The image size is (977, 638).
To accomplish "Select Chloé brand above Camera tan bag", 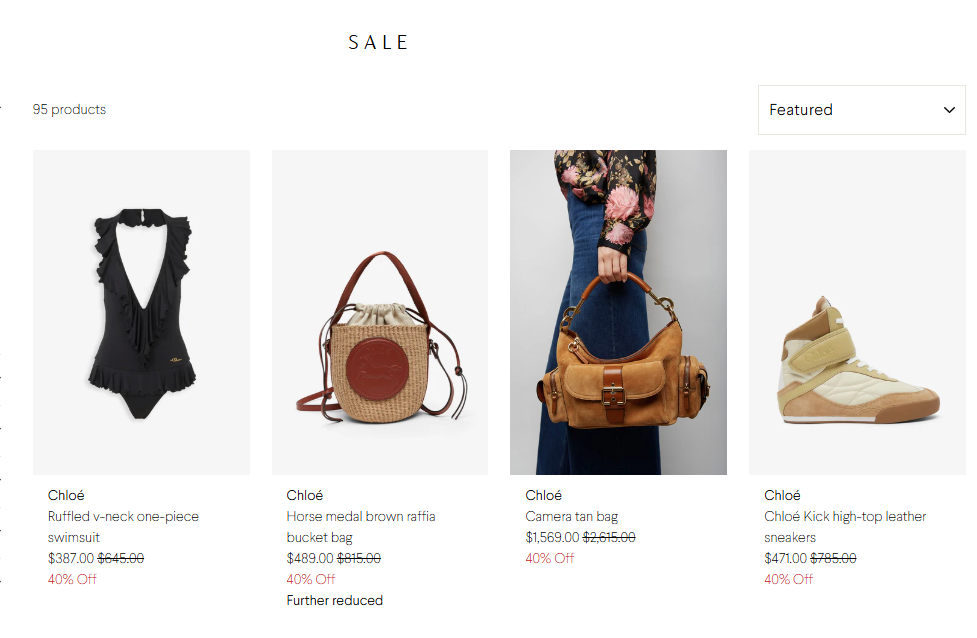I will [543, 495].
